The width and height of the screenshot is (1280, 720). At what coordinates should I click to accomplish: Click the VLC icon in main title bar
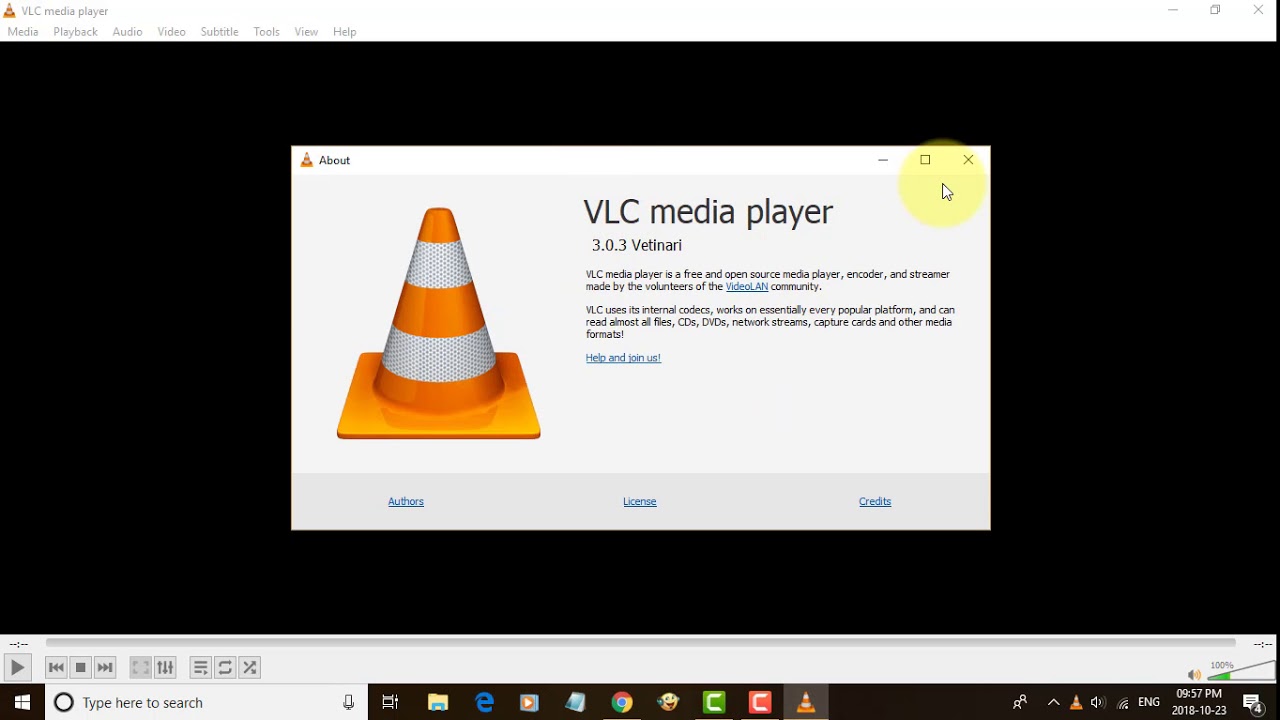pyautogui.click(x=10, y=11)
